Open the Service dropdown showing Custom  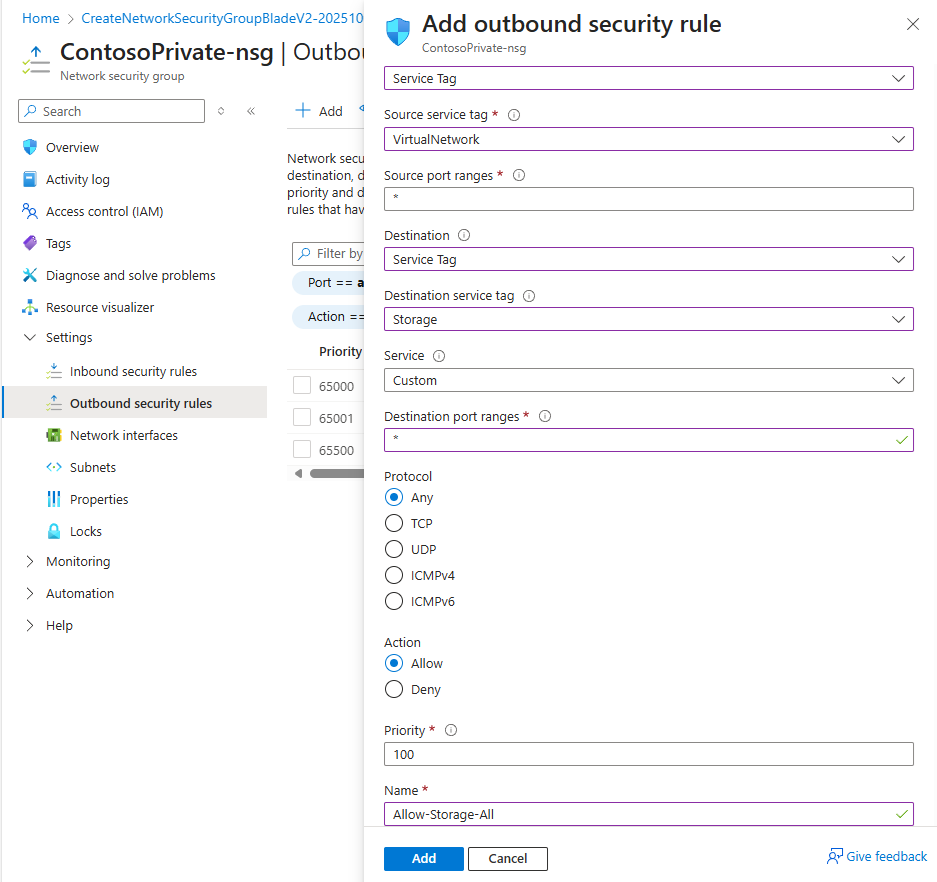(648, 380)
